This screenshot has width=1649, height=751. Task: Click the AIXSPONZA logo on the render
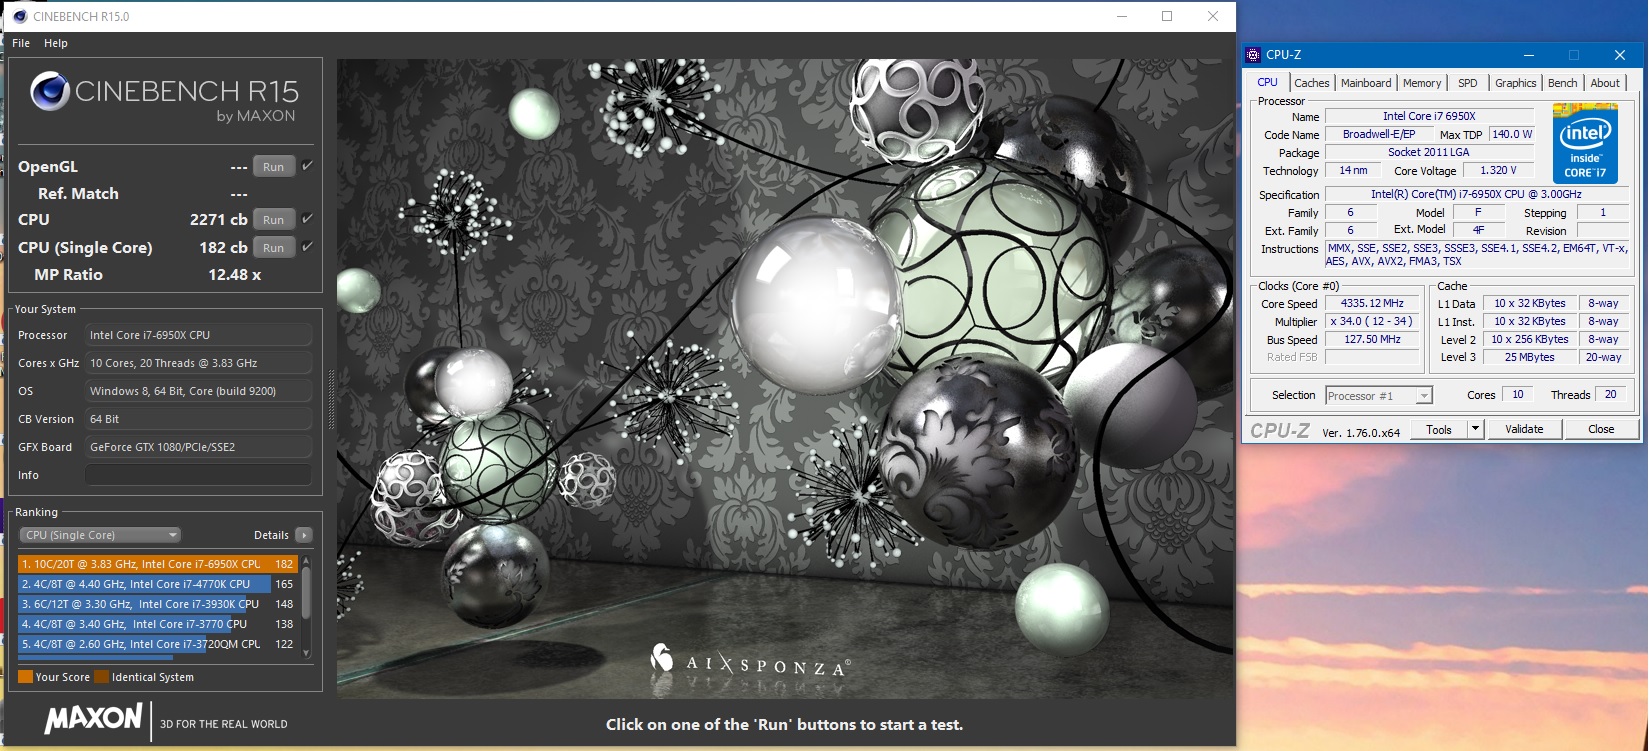(x=750, y=661)
